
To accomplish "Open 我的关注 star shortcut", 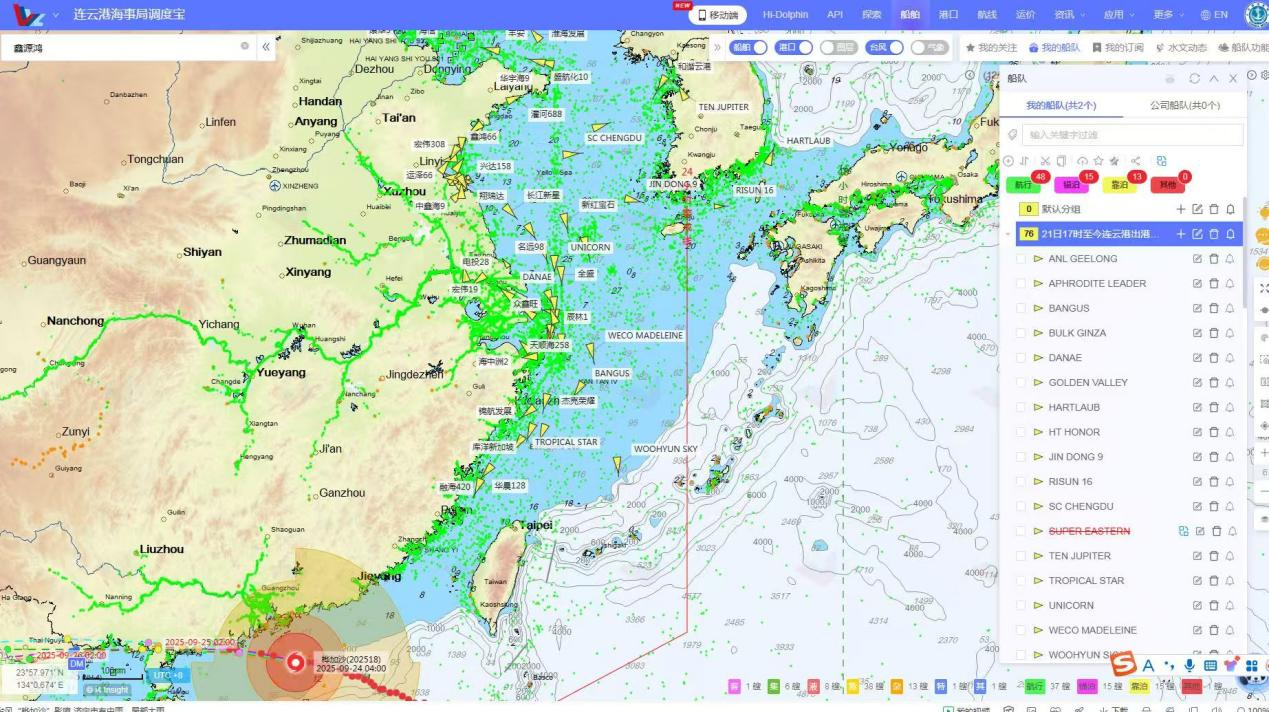I will click(x=990, y=47).
